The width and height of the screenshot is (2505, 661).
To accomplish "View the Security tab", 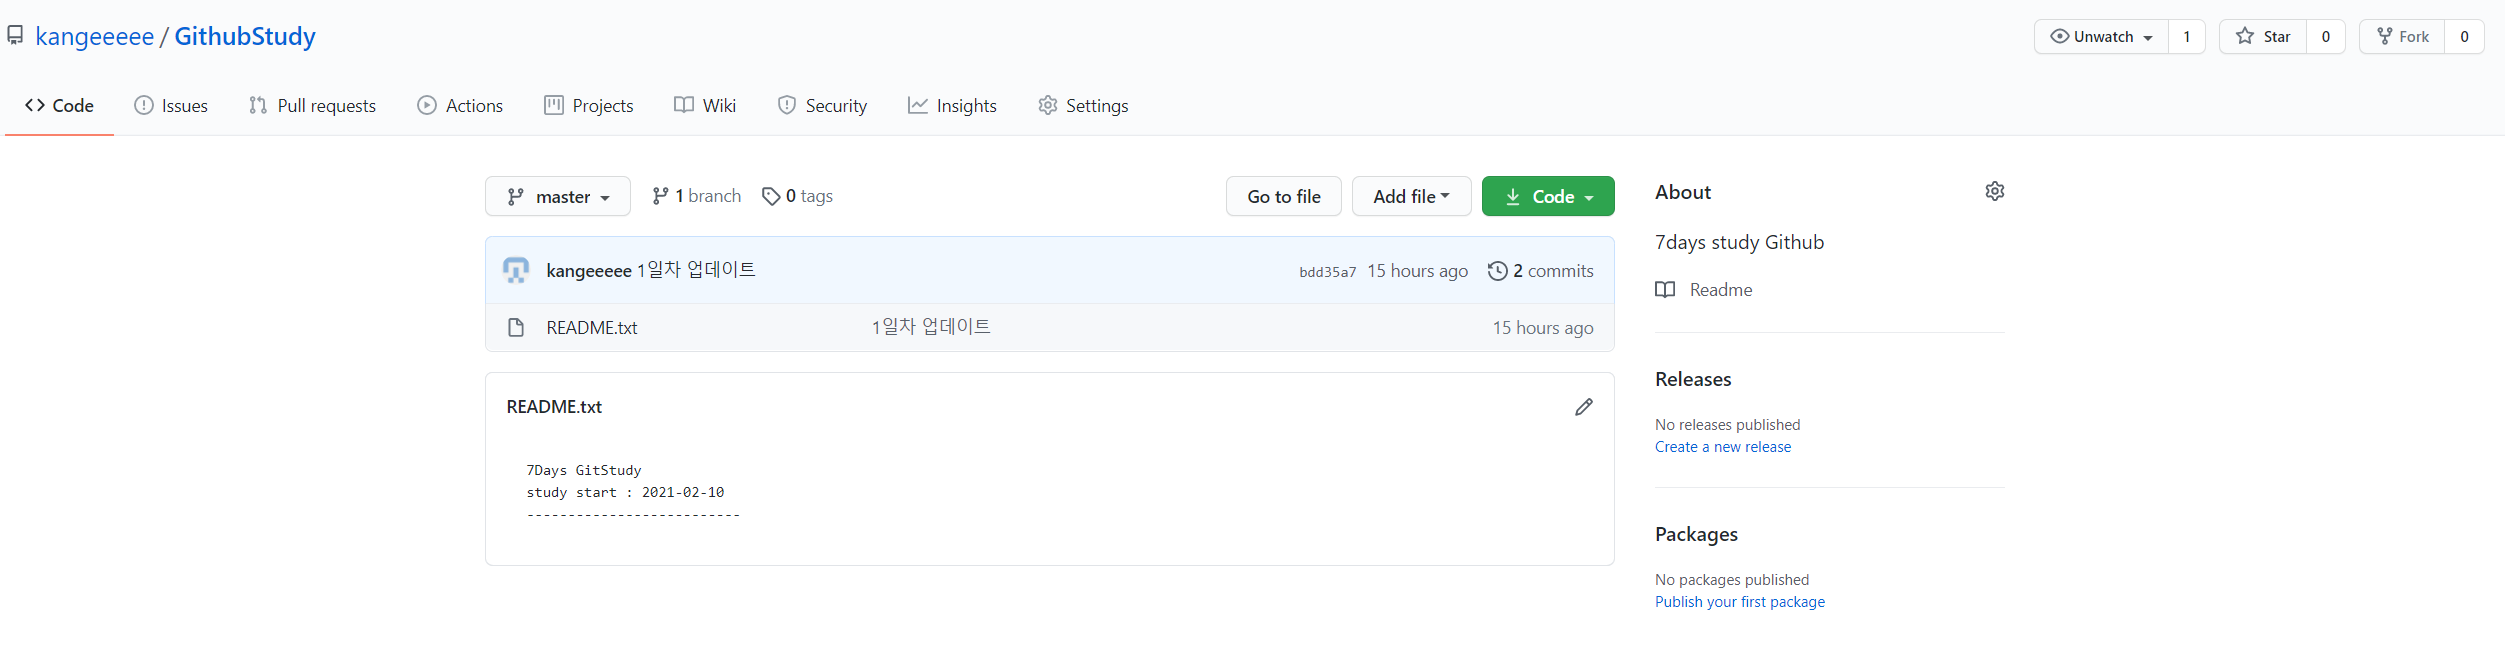I will click(822, 105).
